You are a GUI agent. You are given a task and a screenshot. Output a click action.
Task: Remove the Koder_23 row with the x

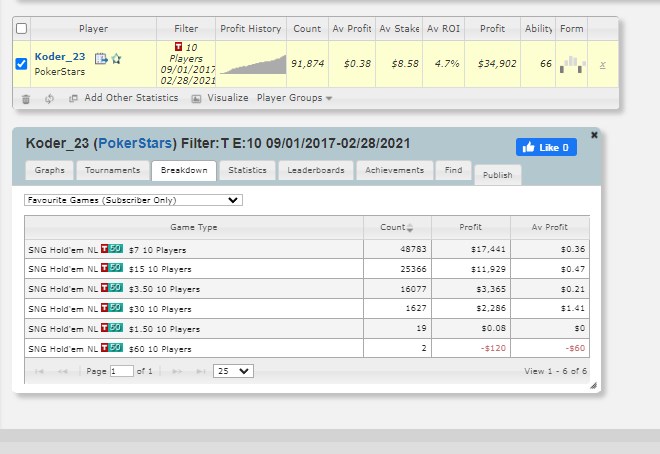click(x=603, y=64)
